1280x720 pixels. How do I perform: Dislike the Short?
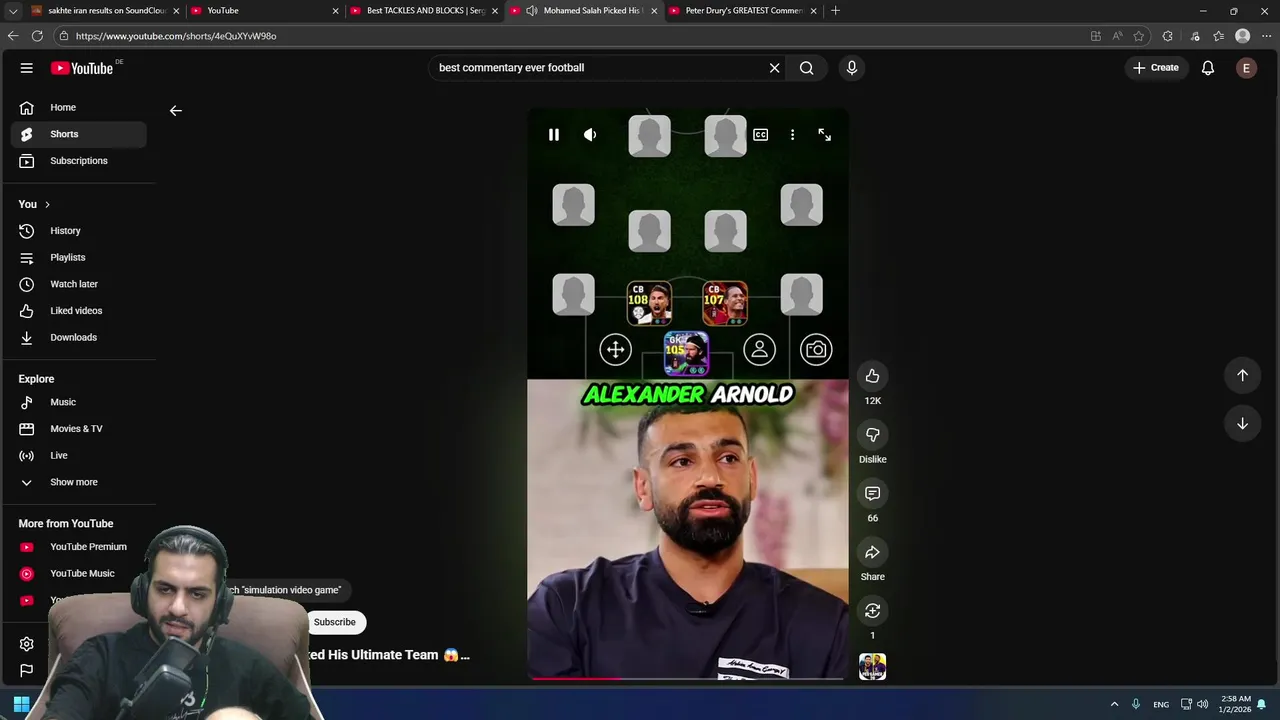873,435
